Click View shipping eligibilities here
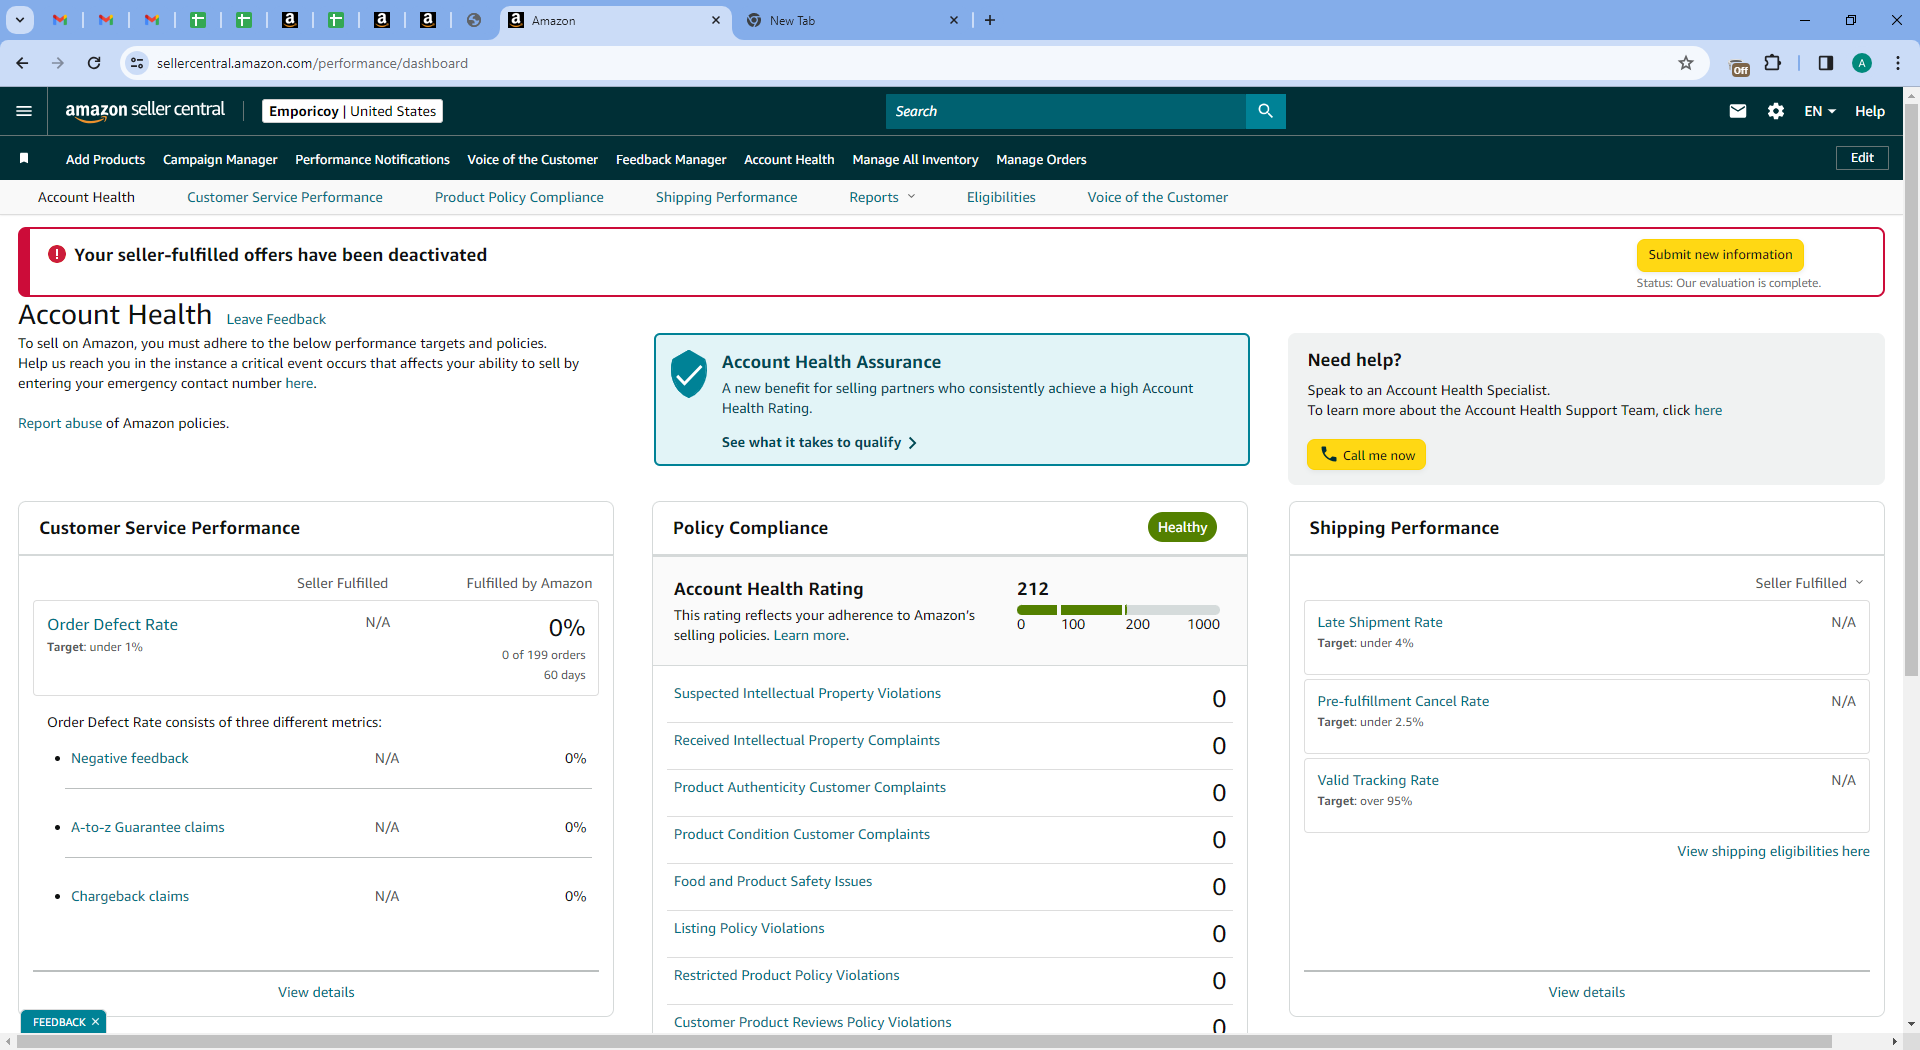This screenshot has height=1050, width=1920. point(1773,851)
